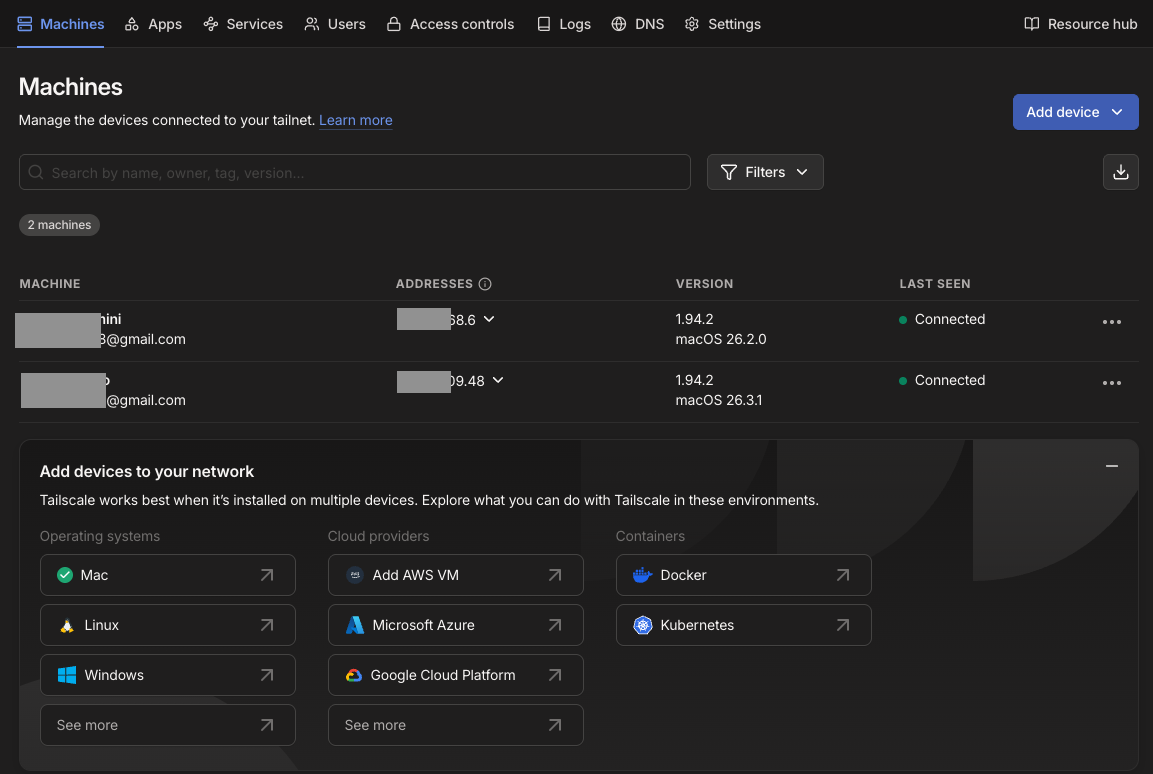1153x774 pixels.
Task: Click the VERSION column header
Action: (704, 284)
